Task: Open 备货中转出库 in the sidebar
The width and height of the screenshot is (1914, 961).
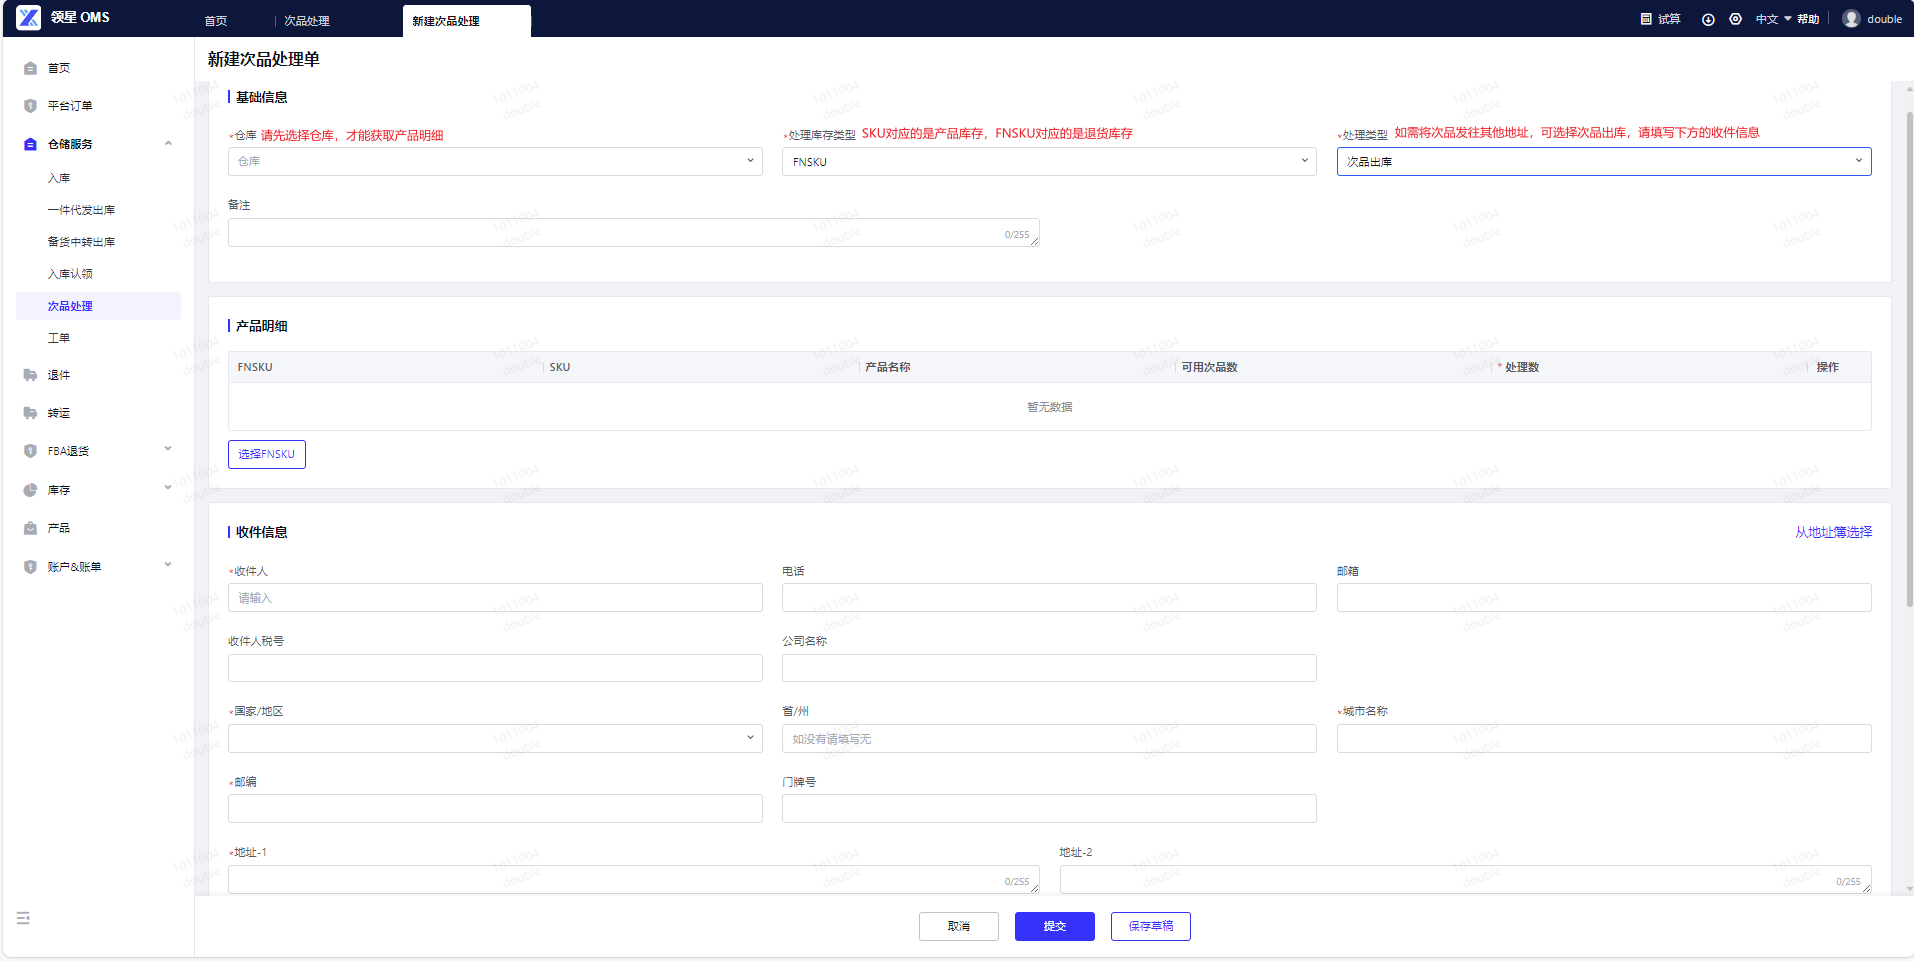Action: coord(81,242)
